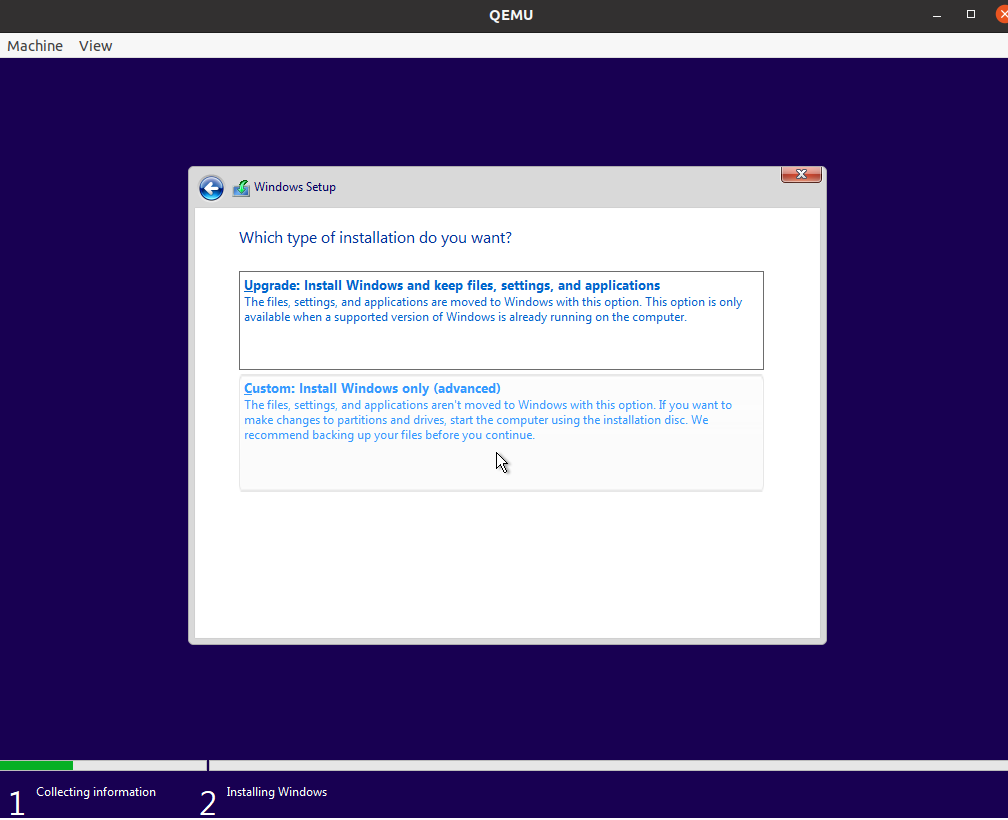Screen dimensions: 1008x820
Task: Click the Windows Setup title icon
Action: pos(241,188)
